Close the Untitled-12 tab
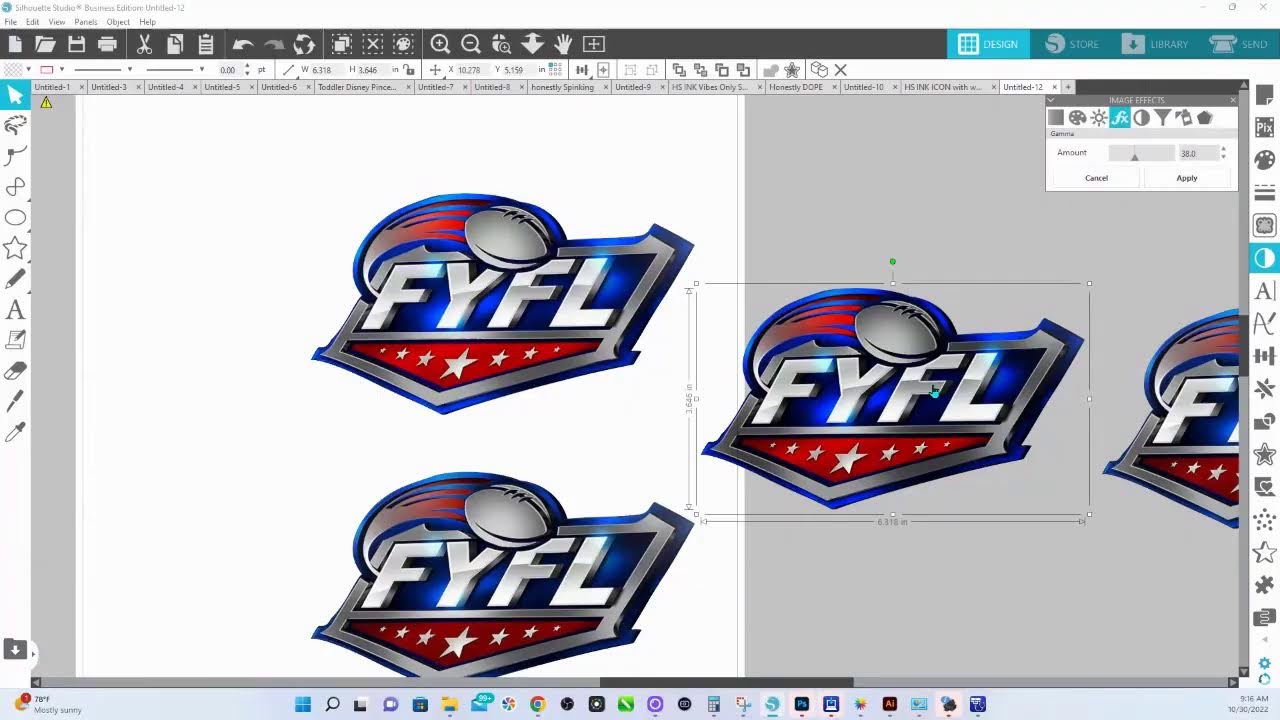The height and width of the screenshot is (720, 1280). pyautogui.click(x=1053, y=87)
